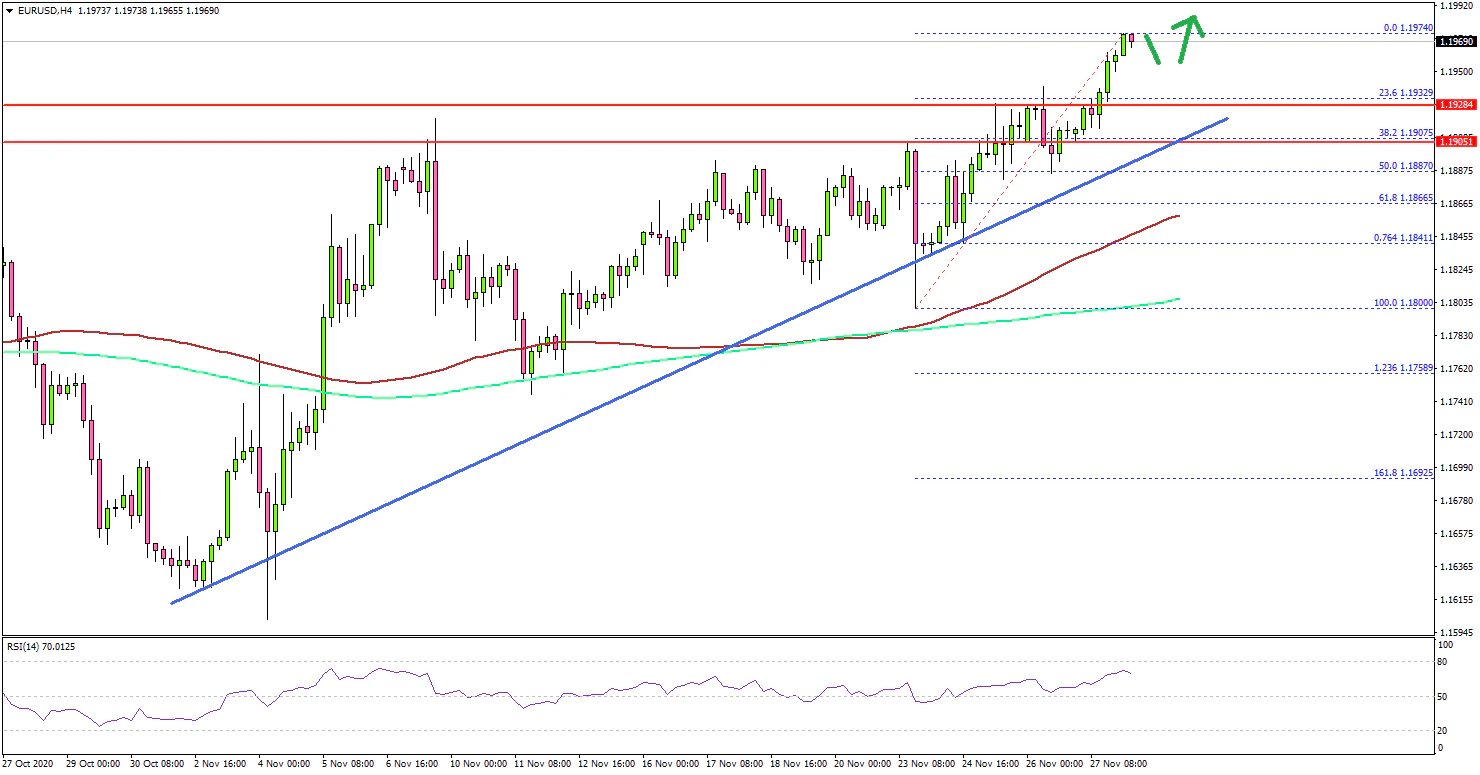Viewport: 1480px width, 775px height.
Task: Click the RSI 80 level scale value
Action: click(x=1442, y=662)
